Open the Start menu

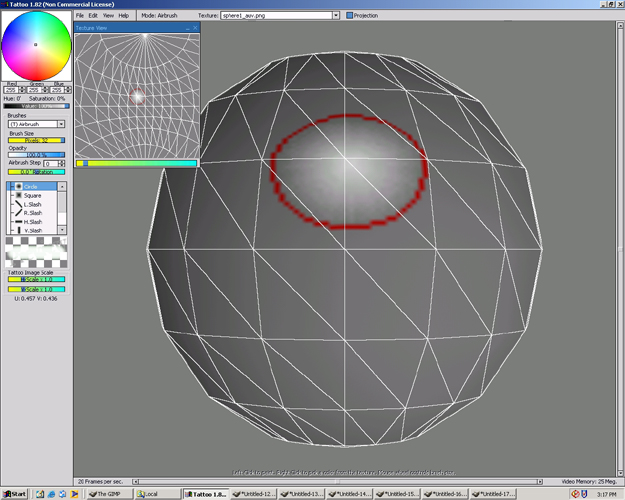(14, 494)
